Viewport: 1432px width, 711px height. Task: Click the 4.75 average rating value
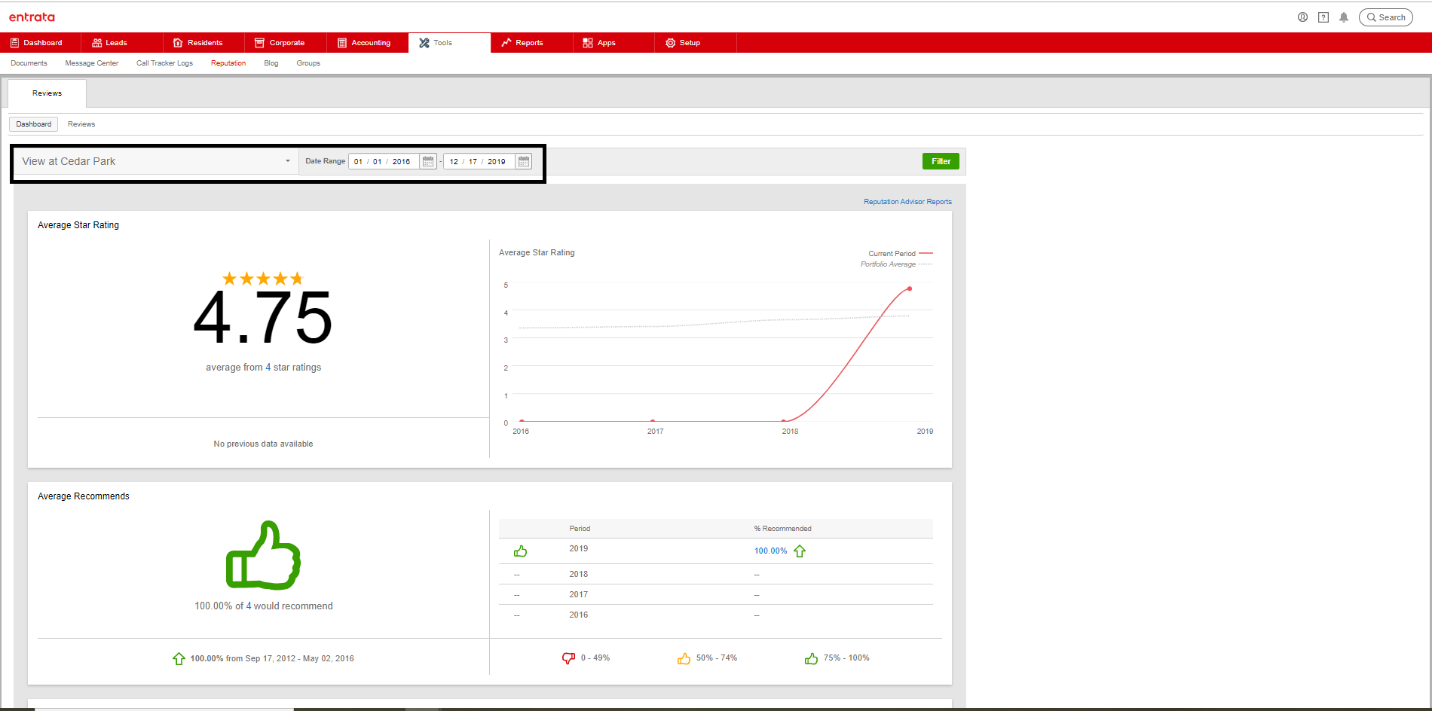tap(263, 319)
